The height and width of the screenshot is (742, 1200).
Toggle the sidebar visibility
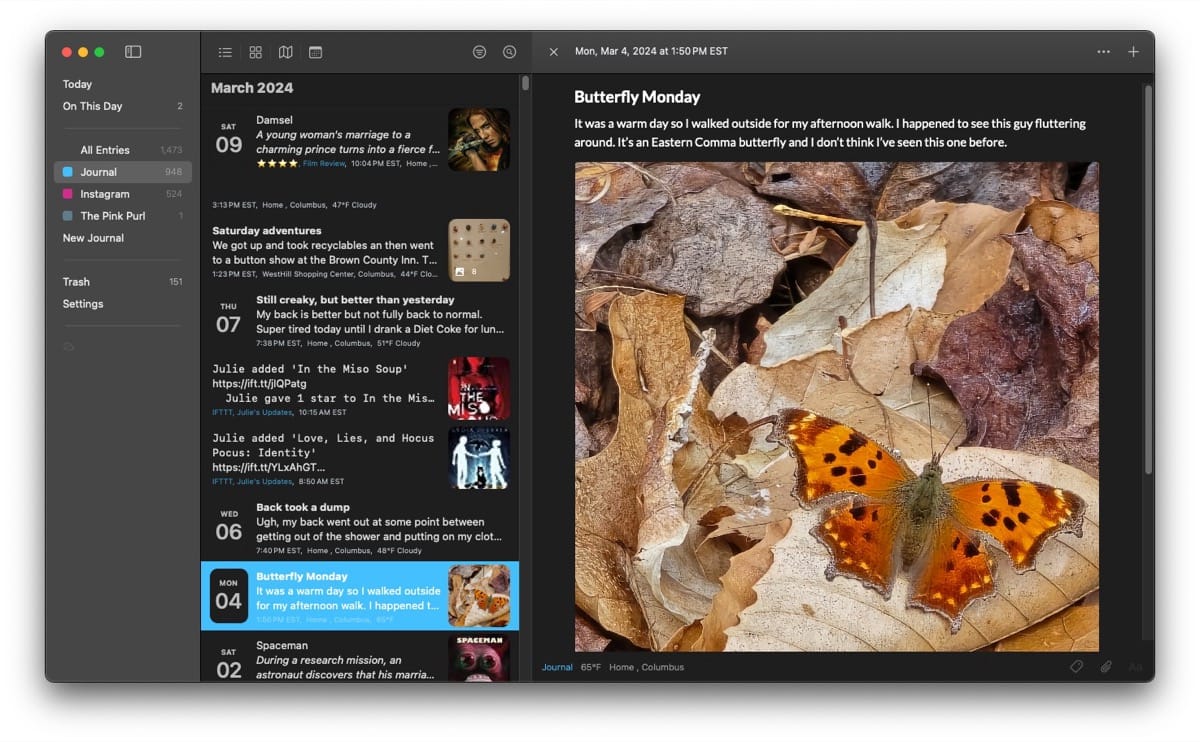[133, 51]
